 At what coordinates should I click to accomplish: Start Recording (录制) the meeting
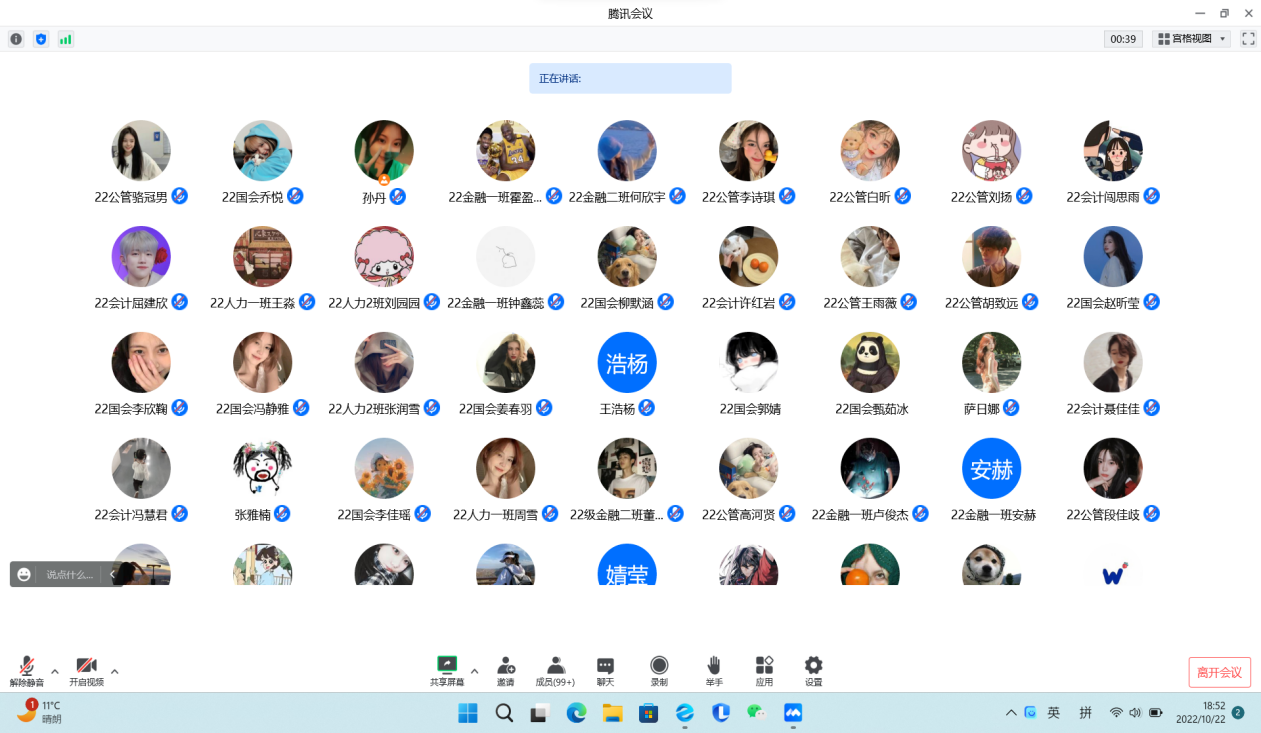coord(659,671)
